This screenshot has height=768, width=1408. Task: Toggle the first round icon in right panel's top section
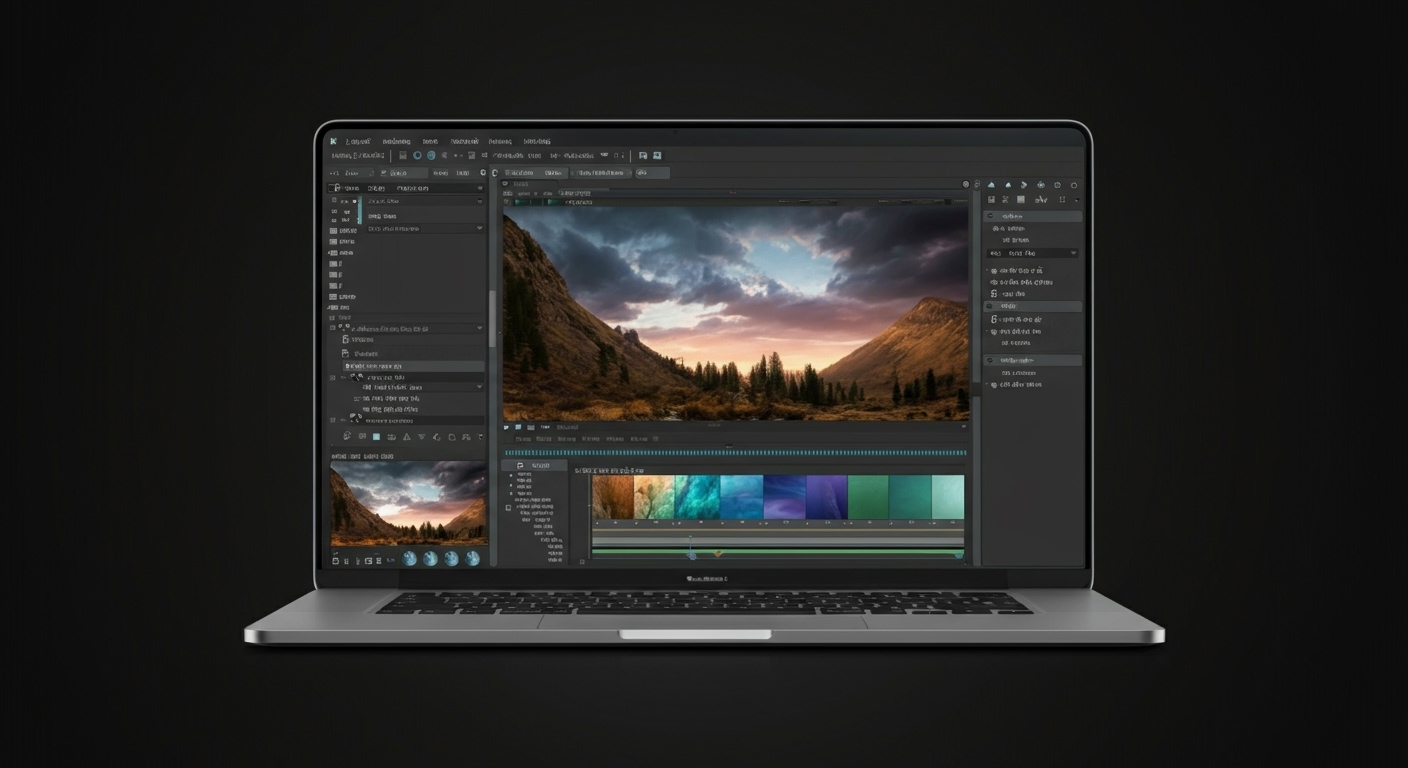991,216
